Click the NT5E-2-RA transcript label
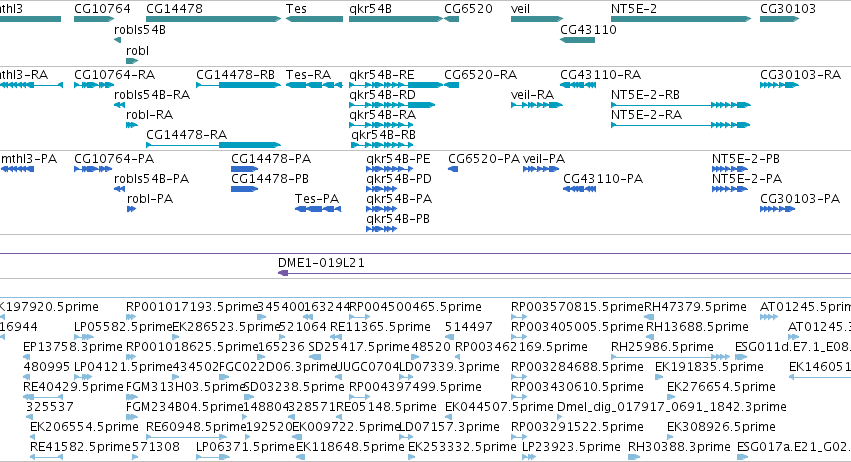 [646, 115]
